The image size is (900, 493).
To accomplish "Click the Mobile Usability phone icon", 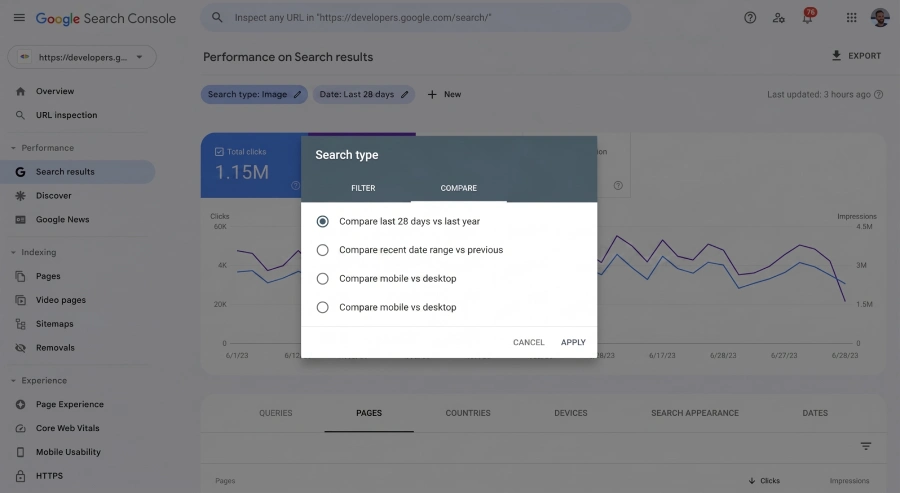I will [x=21, y=452].
